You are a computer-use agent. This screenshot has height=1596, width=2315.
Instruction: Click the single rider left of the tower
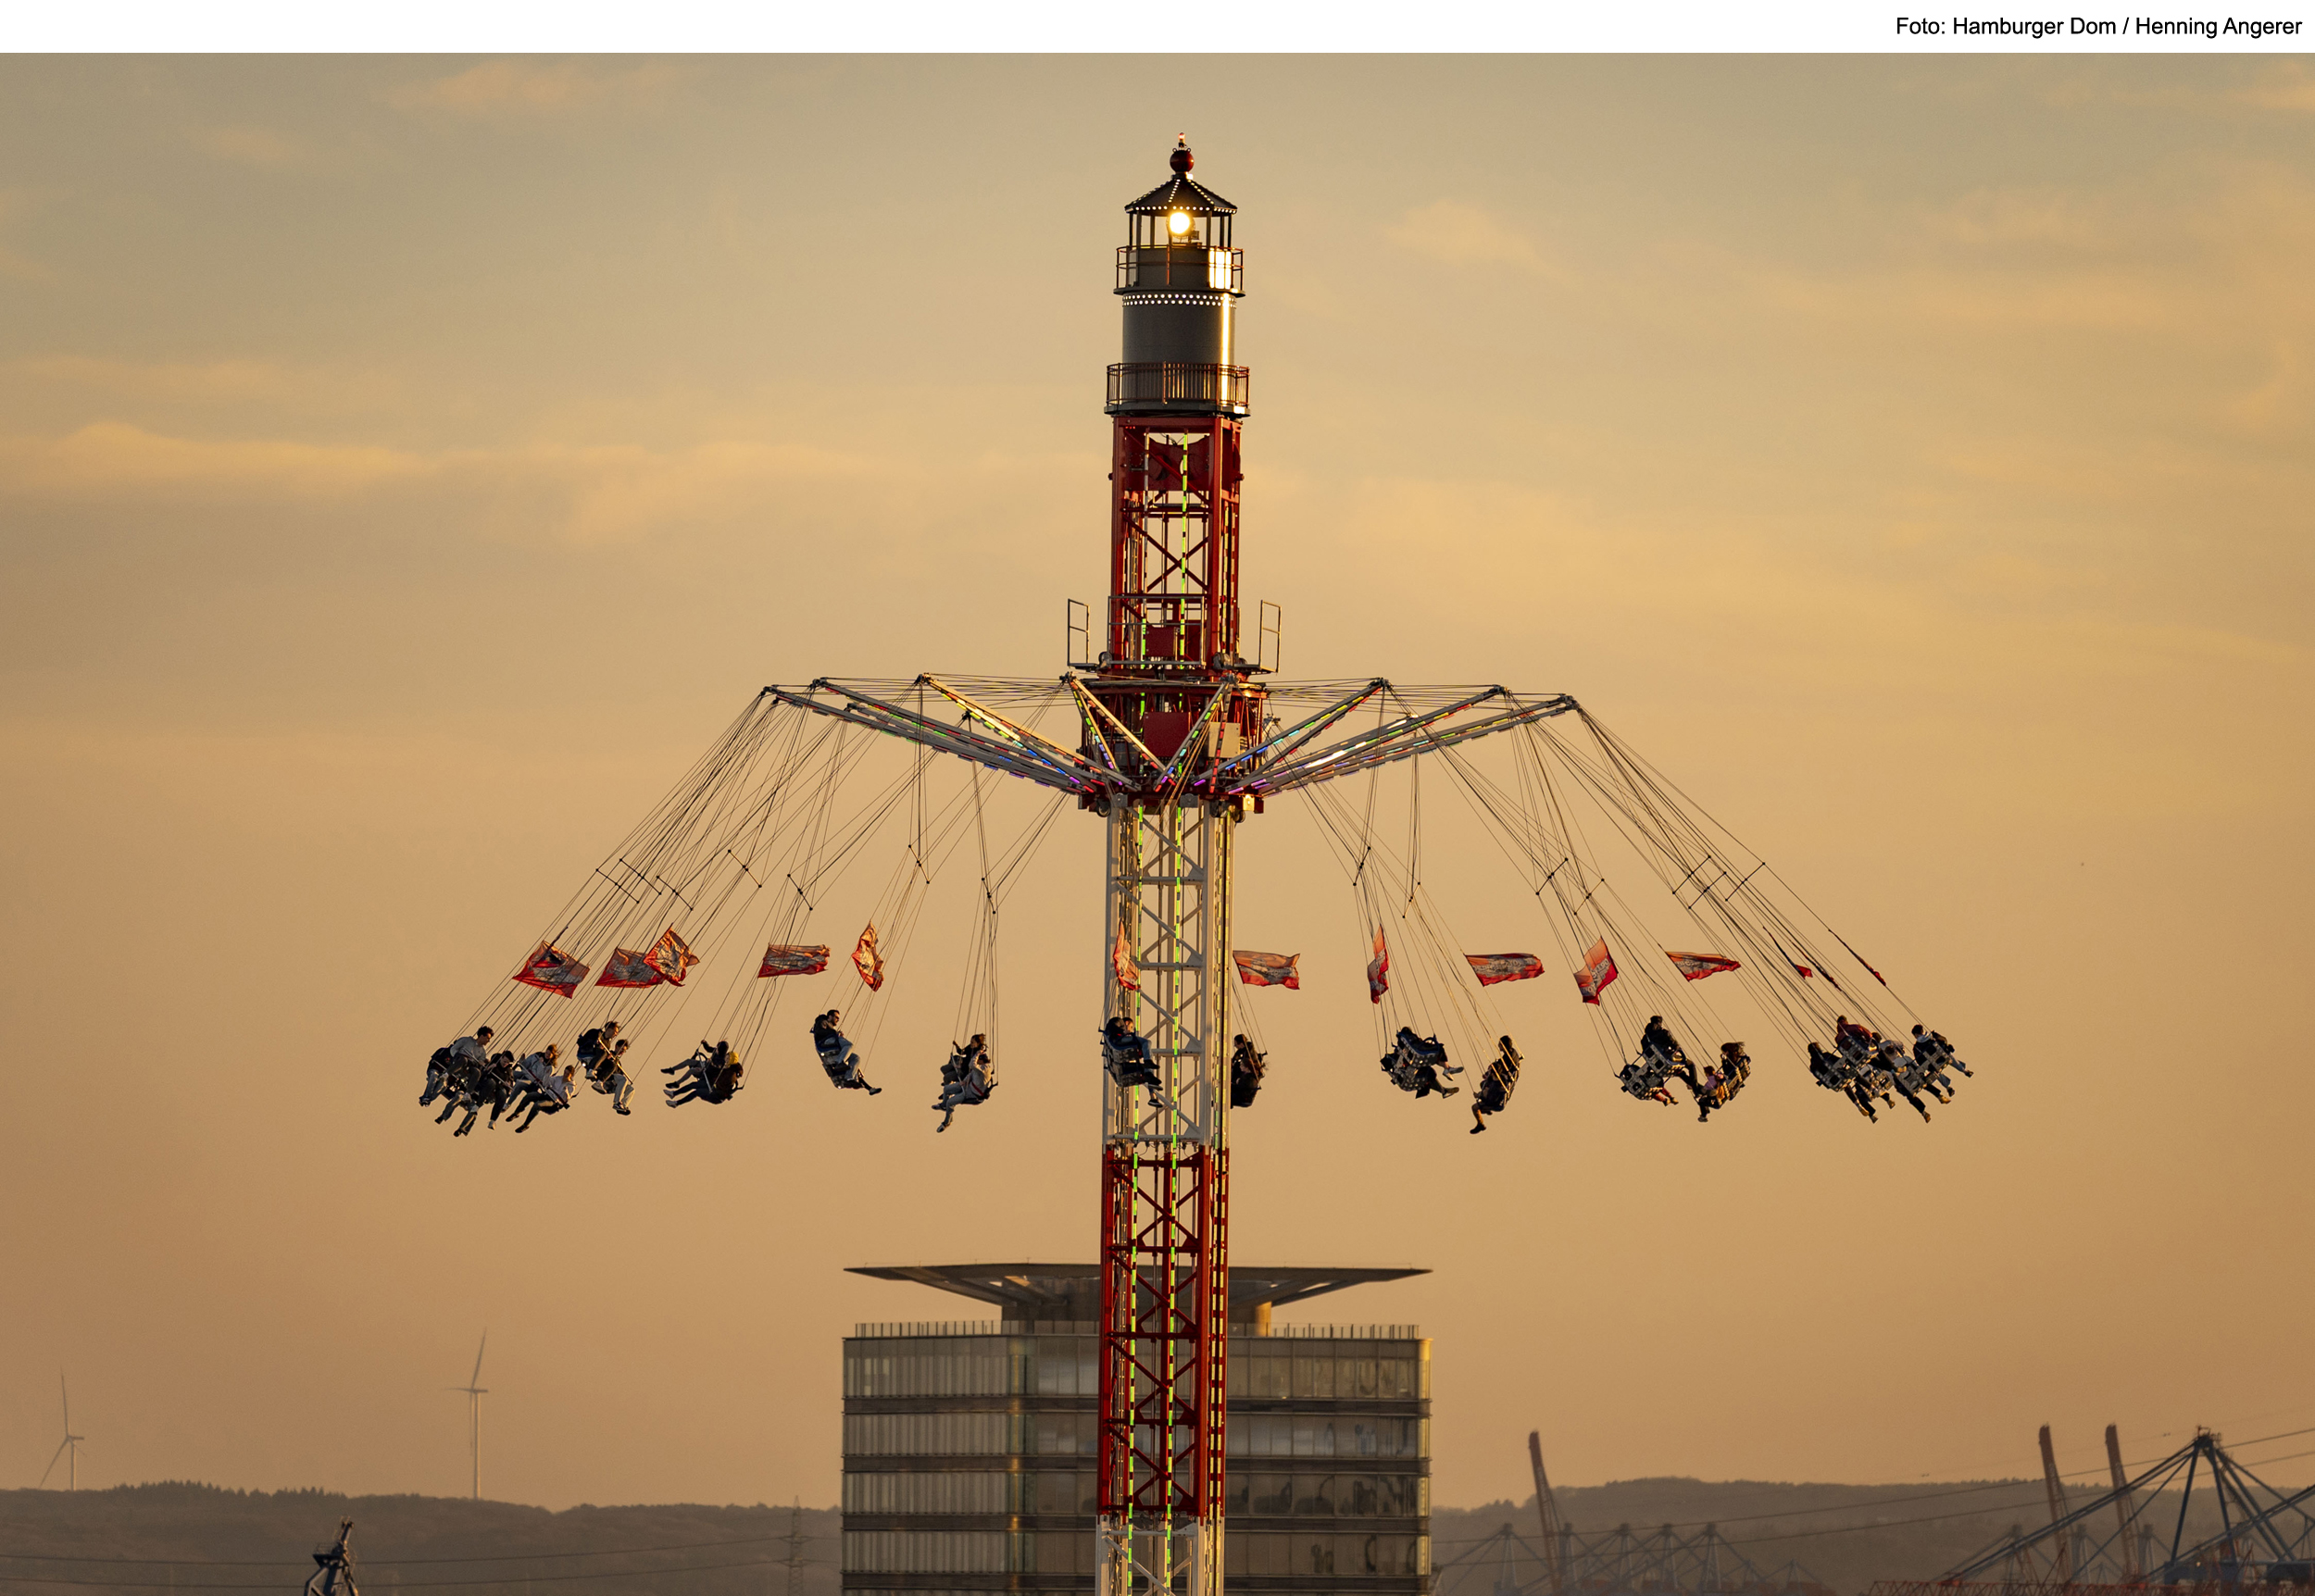click(840, 1052)
